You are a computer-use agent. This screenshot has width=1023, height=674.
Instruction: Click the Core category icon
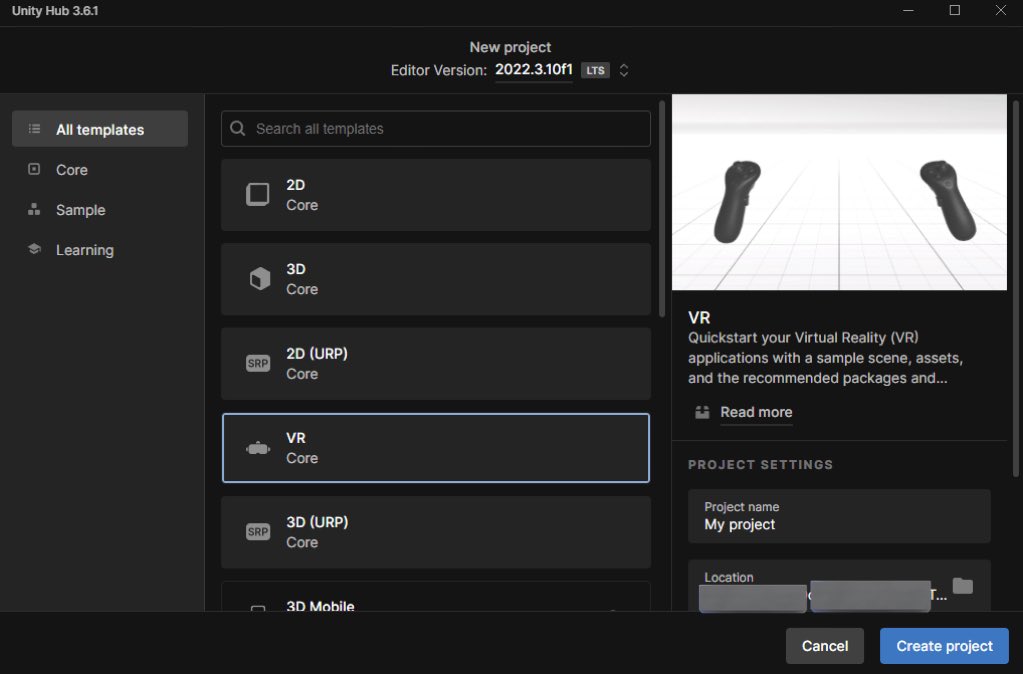coord(34,169)
